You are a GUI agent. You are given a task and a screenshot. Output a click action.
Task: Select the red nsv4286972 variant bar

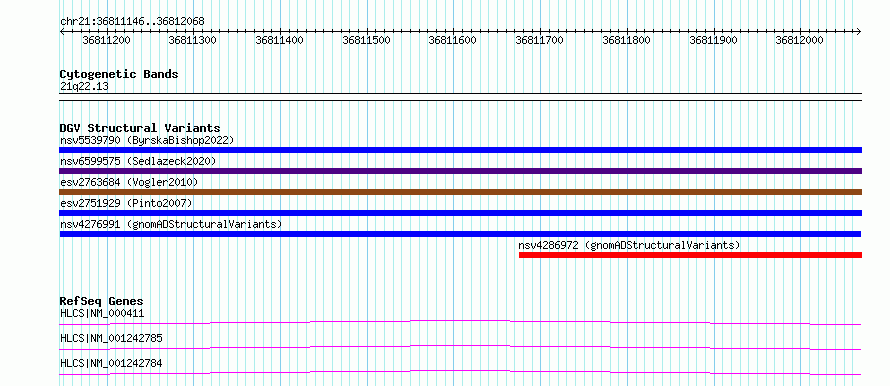click(x=690, y=255)
